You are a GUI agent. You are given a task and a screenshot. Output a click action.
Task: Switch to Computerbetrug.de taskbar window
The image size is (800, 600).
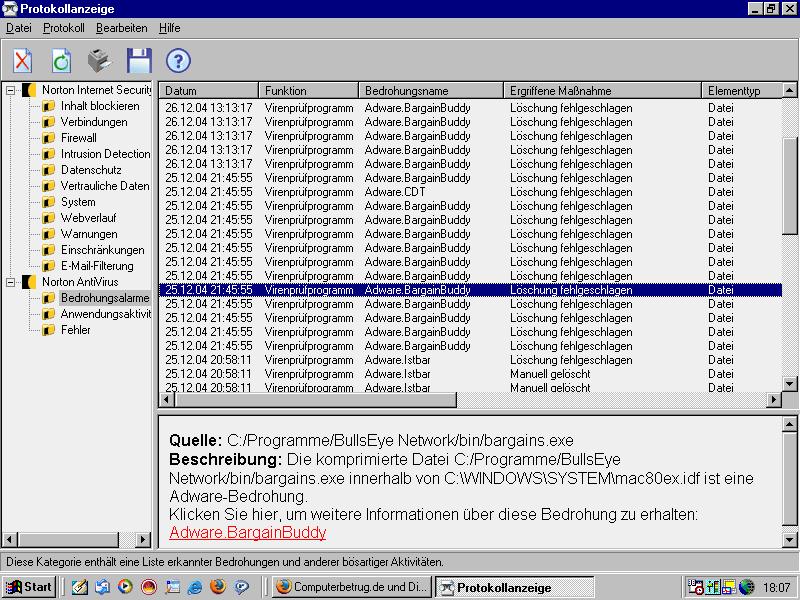(x=351, y=587)
